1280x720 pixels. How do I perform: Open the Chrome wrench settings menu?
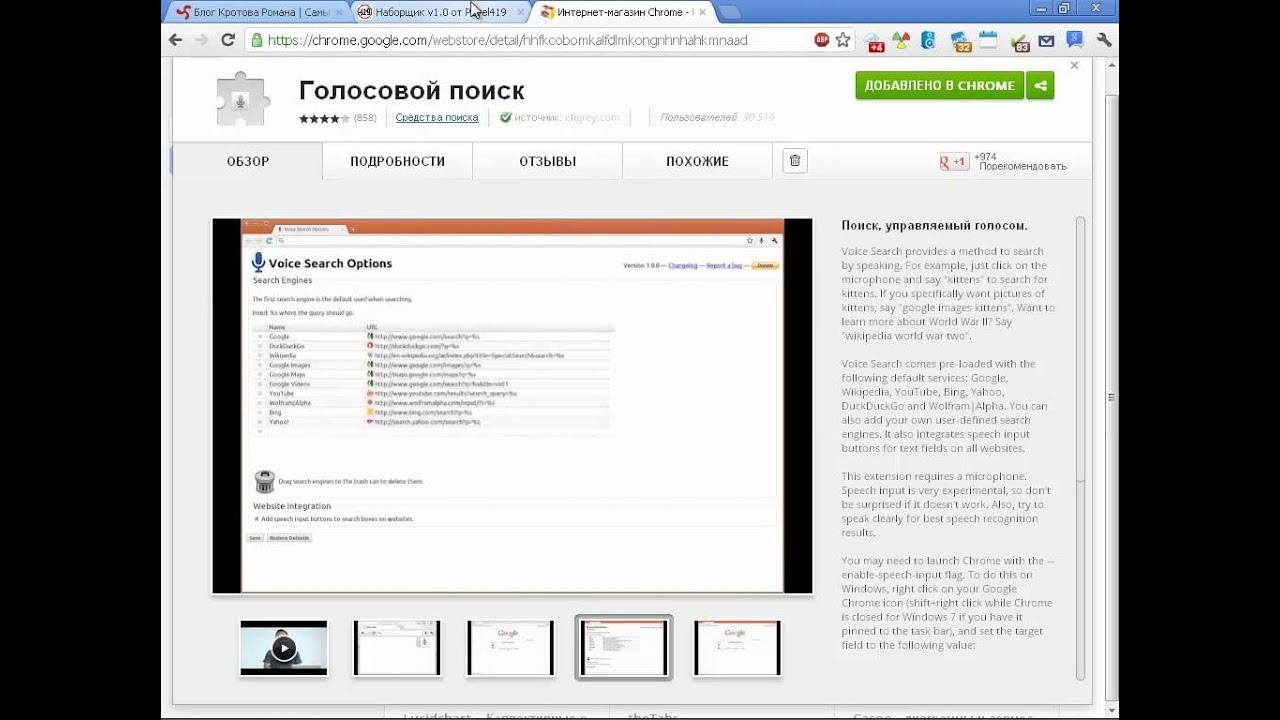click(1104, 40)
